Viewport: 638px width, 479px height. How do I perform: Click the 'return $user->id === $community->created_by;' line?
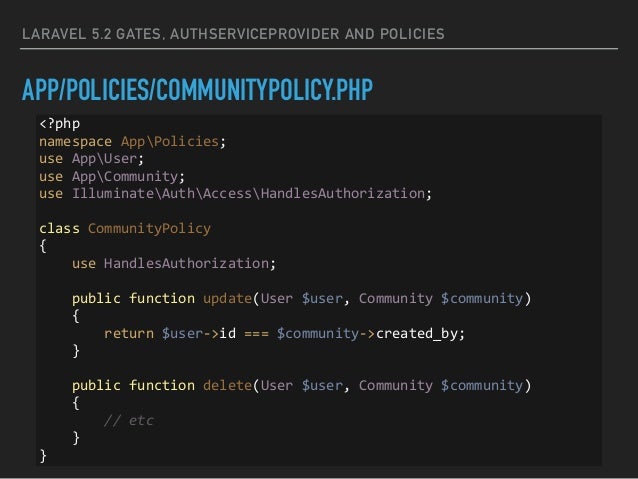click(x=284, y=333)
